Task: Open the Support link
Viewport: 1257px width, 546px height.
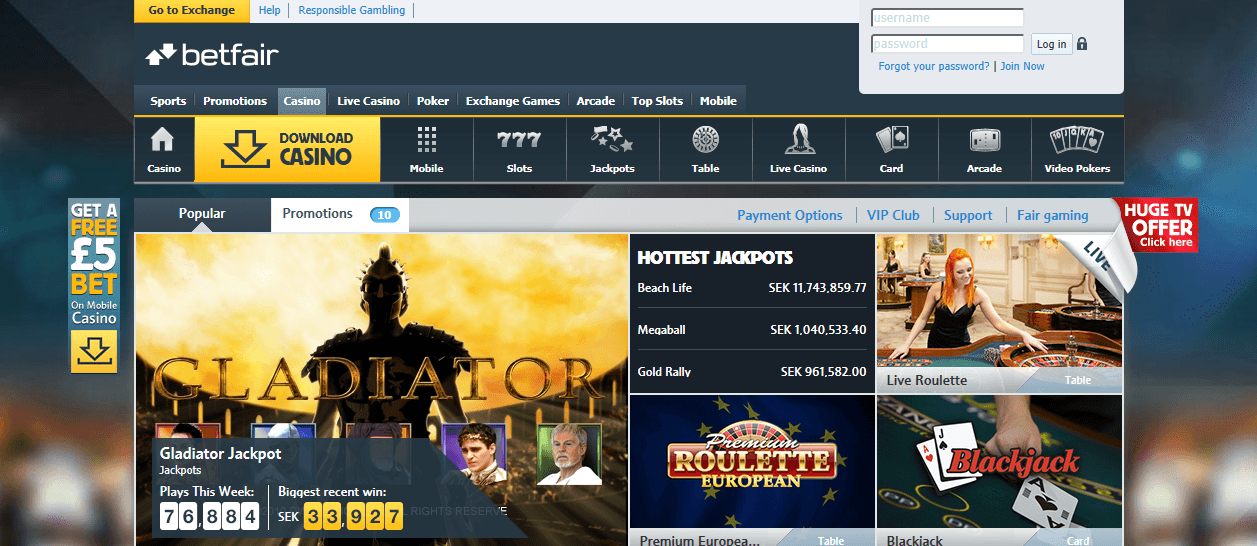Action: [x=968, y=215]
